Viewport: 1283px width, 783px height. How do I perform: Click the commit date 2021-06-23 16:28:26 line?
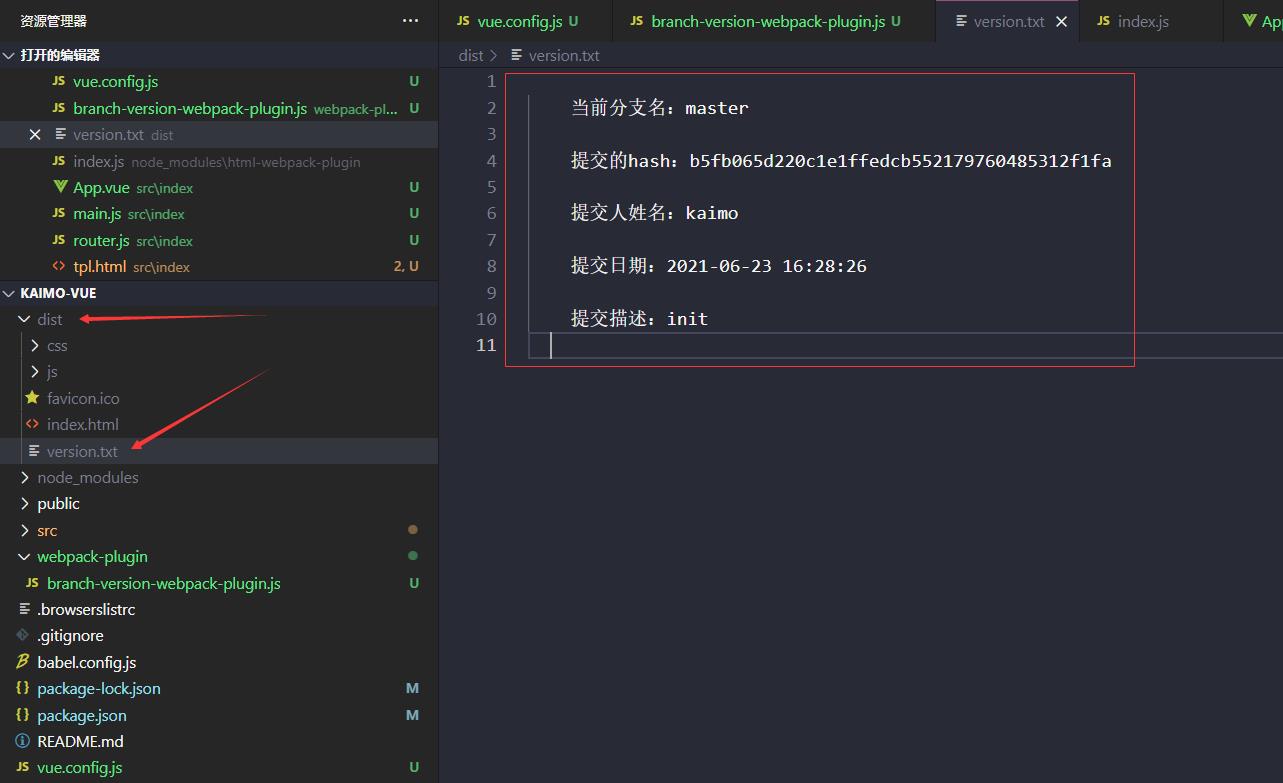(718, 265)
